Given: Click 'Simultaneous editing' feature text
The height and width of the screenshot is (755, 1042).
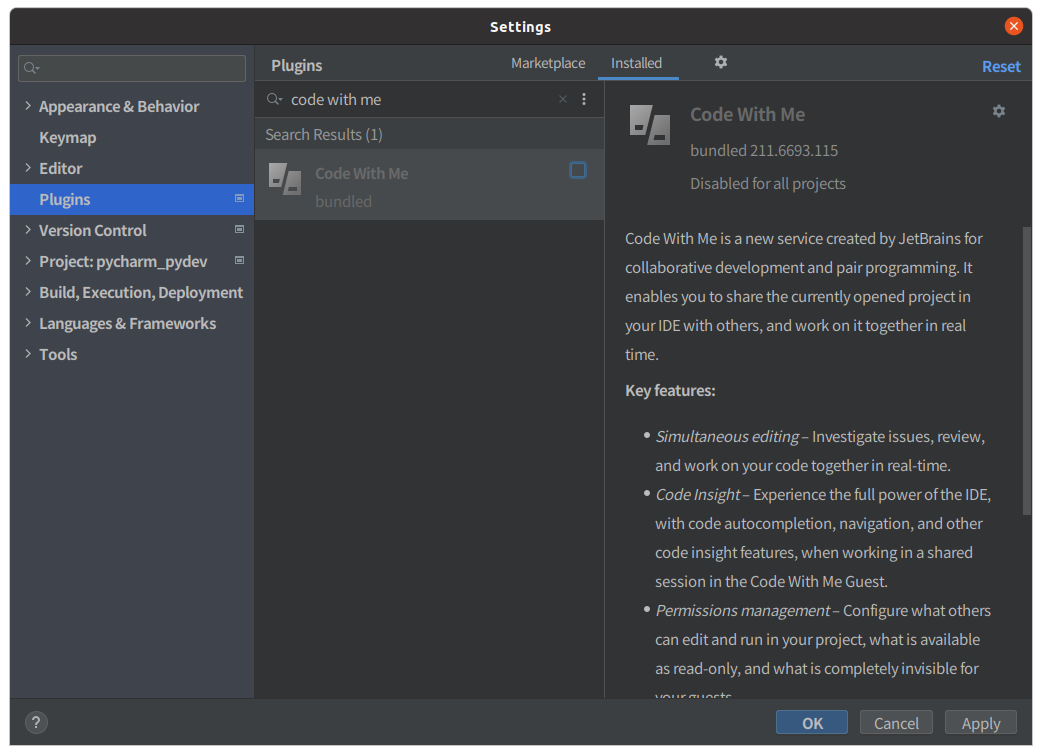Looking at the screenshot, I should pyautogui.click(x=727, y=437).
